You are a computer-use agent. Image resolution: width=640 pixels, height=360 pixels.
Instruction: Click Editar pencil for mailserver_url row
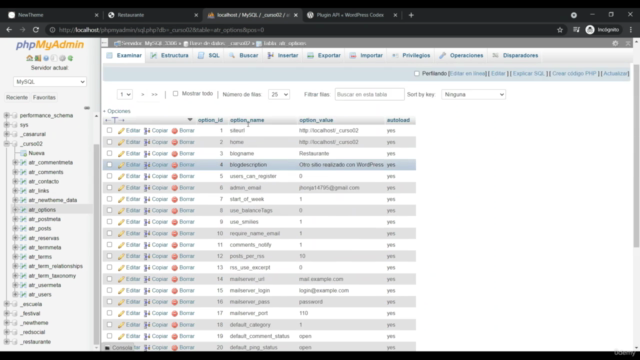pyautogui.click(x=121, y=279)
